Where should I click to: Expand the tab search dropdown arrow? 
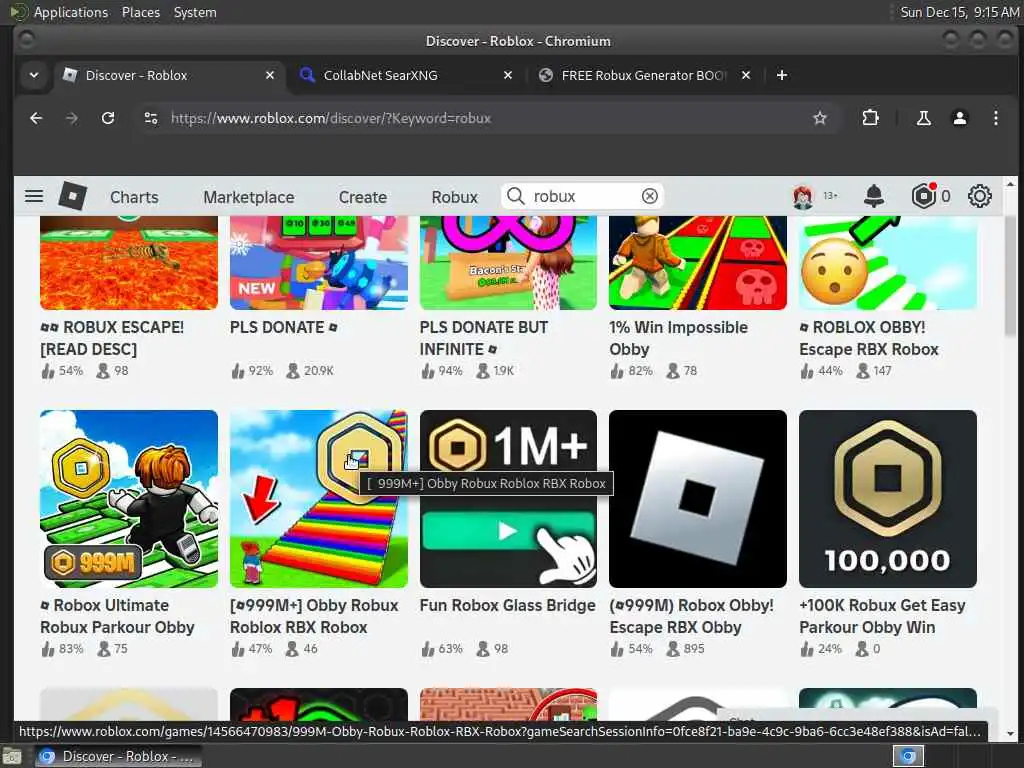(x=34, y=75)
